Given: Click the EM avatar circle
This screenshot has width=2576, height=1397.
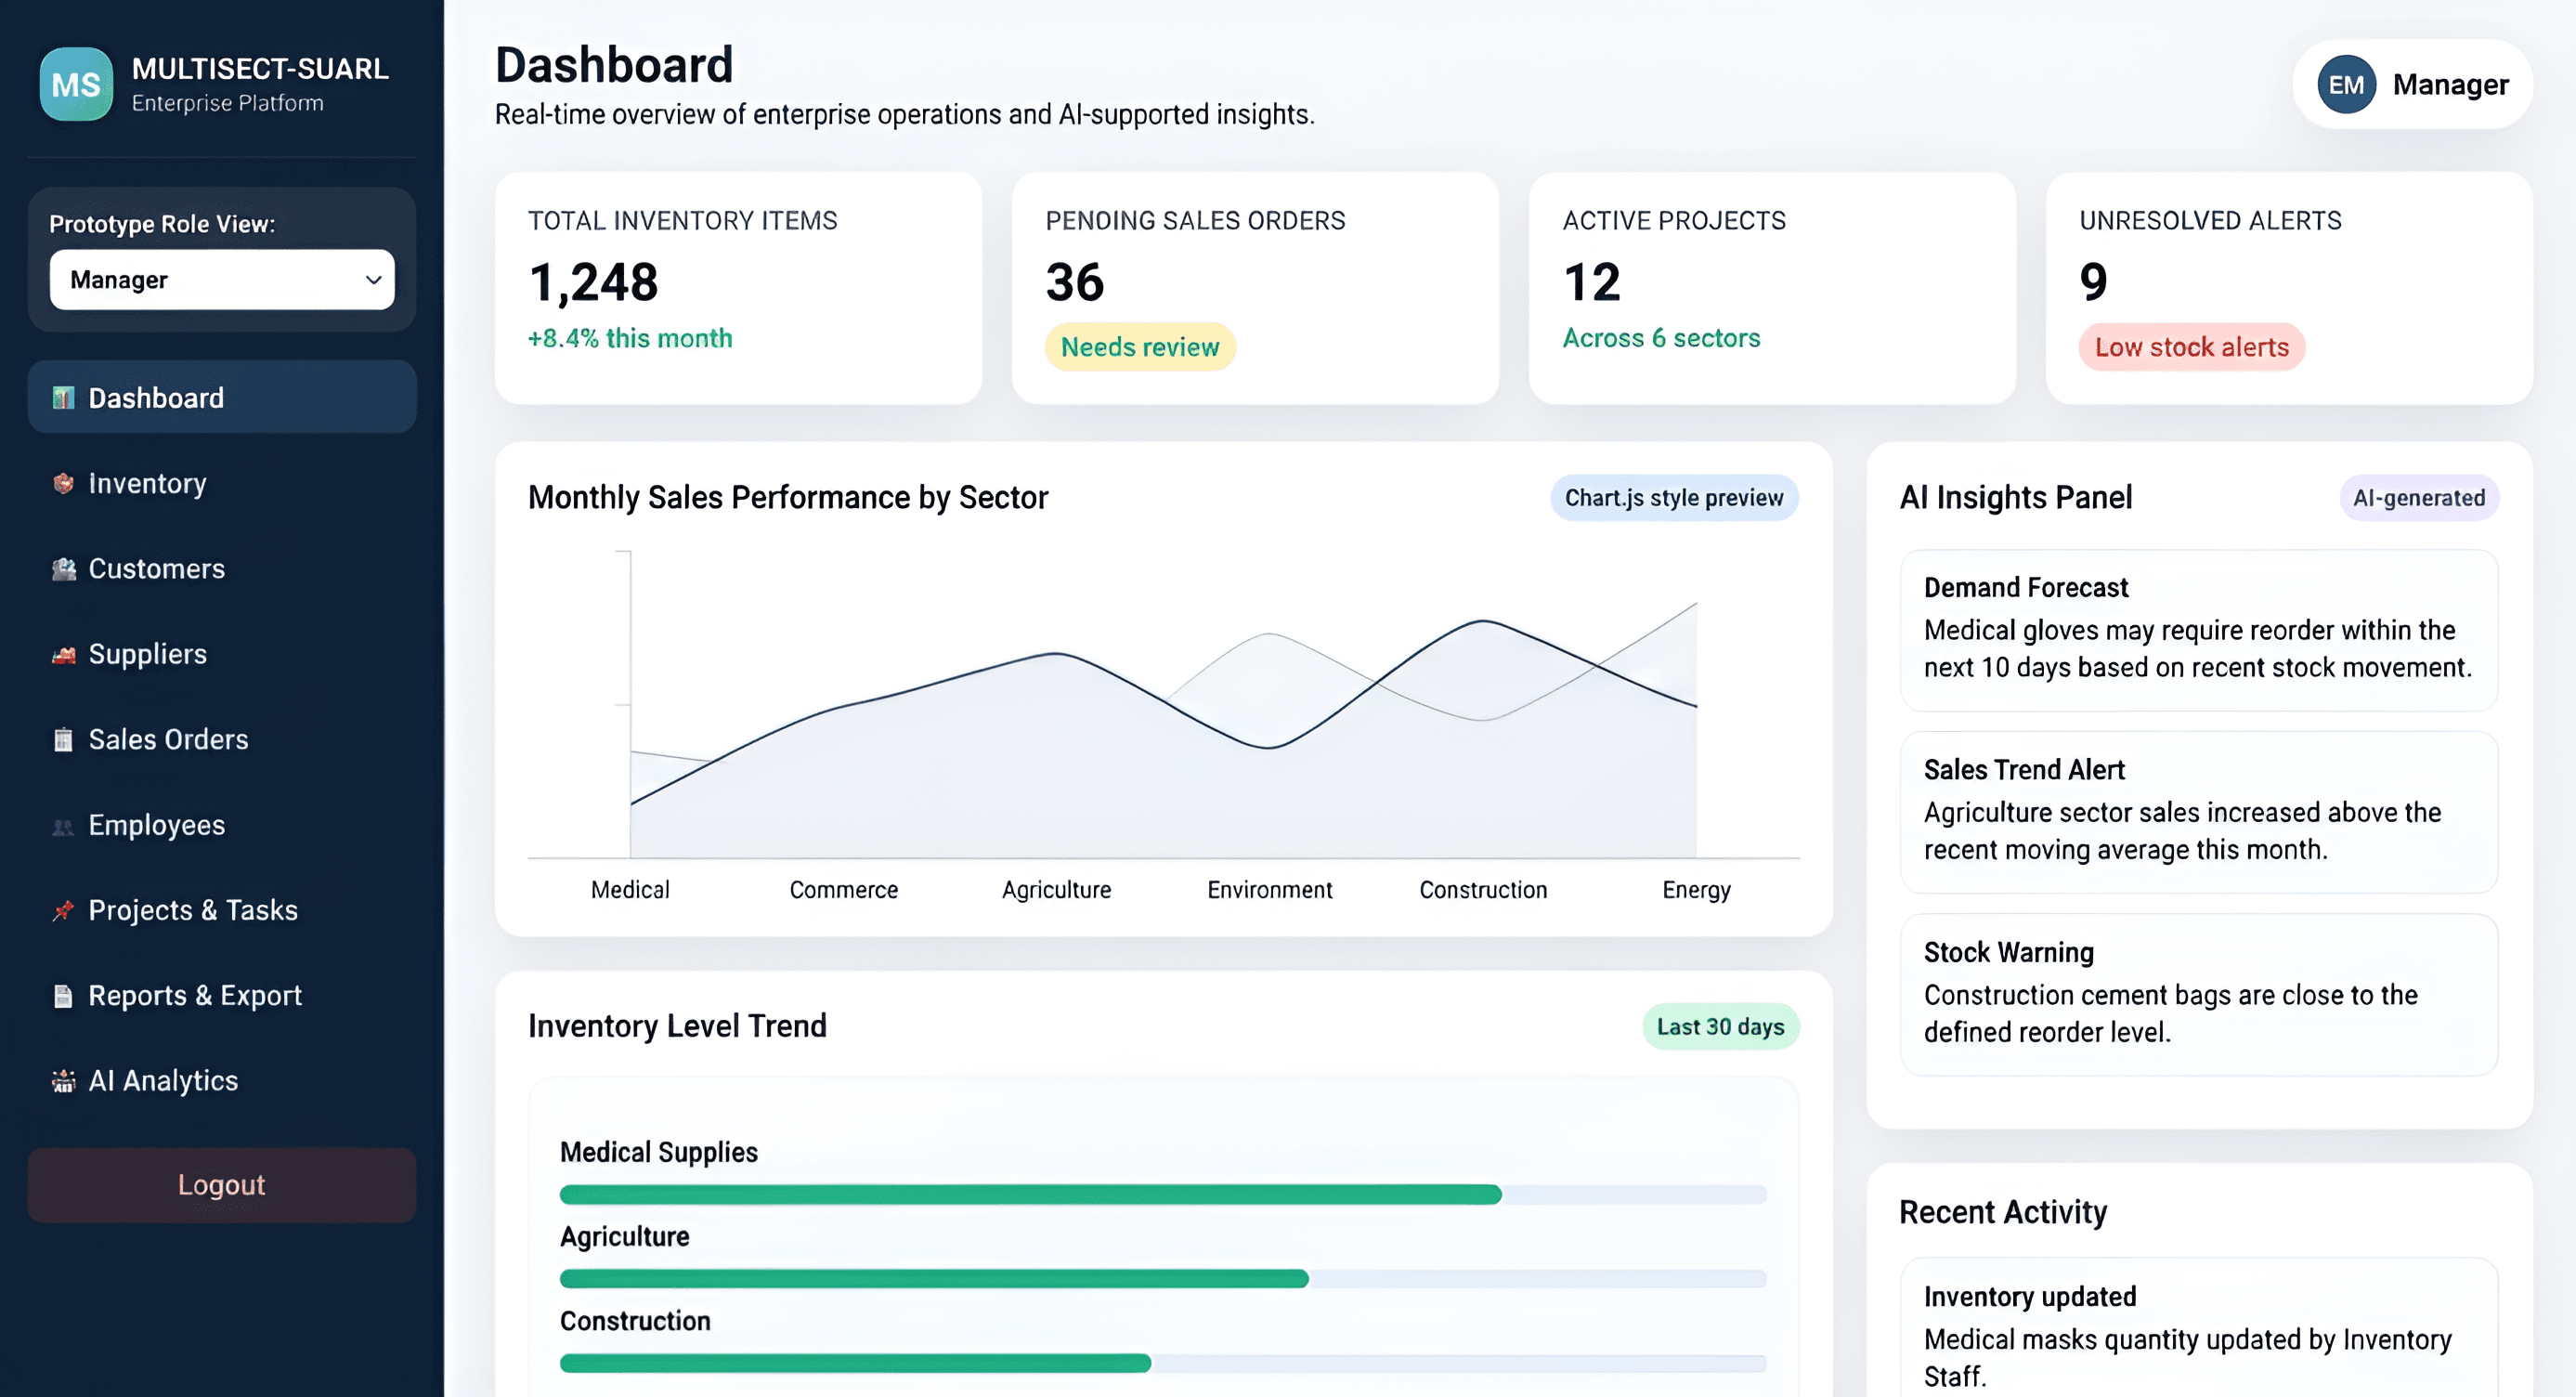Looking at the screenshot, I should 2346,84.
